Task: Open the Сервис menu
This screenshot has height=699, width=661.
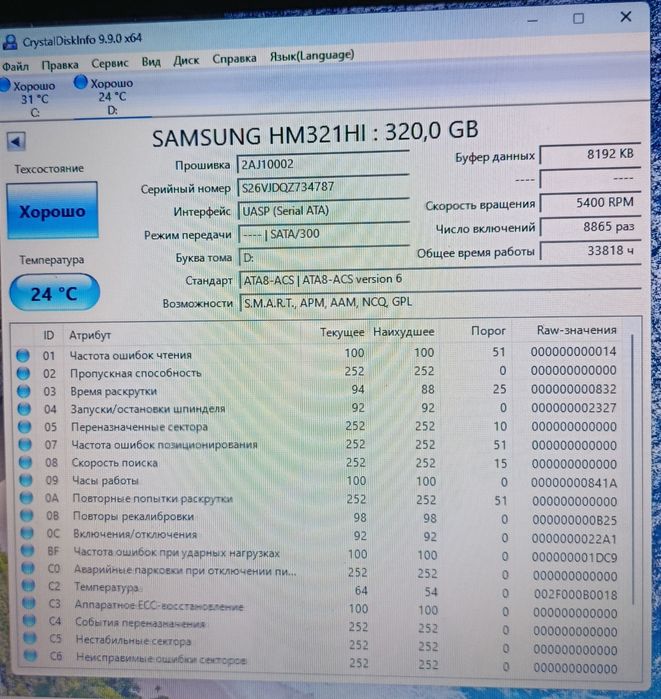Action: pos(110,64)
